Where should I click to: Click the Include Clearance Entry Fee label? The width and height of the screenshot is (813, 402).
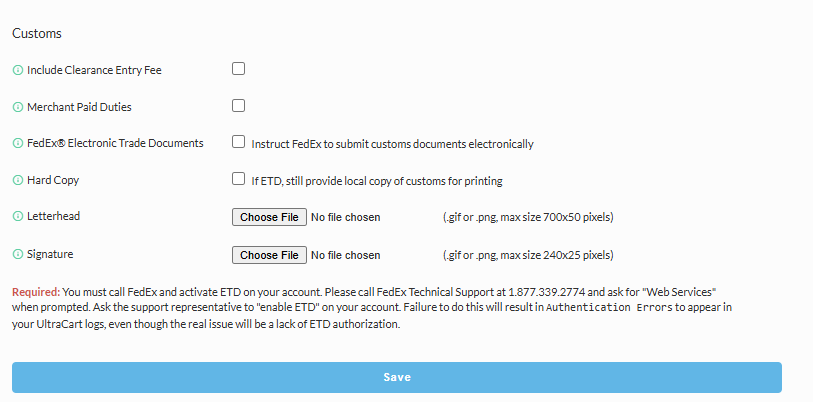(94, 70)
